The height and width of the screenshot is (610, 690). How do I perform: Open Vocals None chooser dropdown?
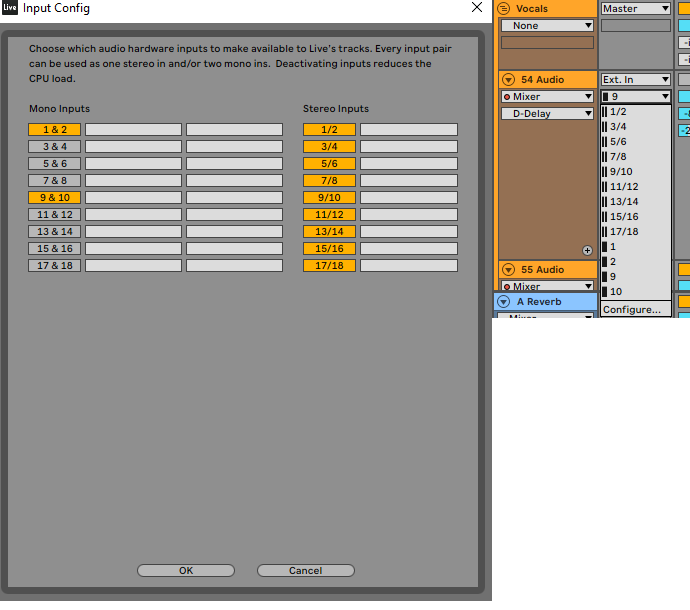point(547,26)
